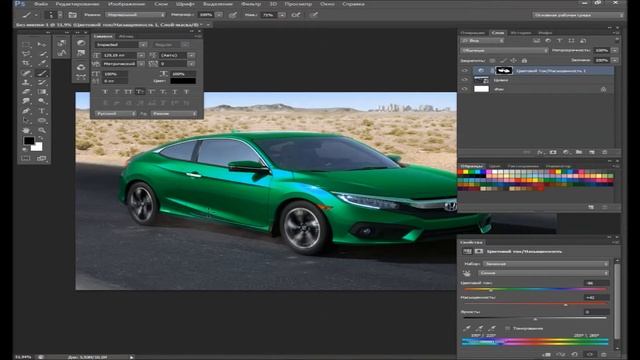Select the Dodge tool
Viewport: 640px width, 360px height.
(x=42, y=101)
